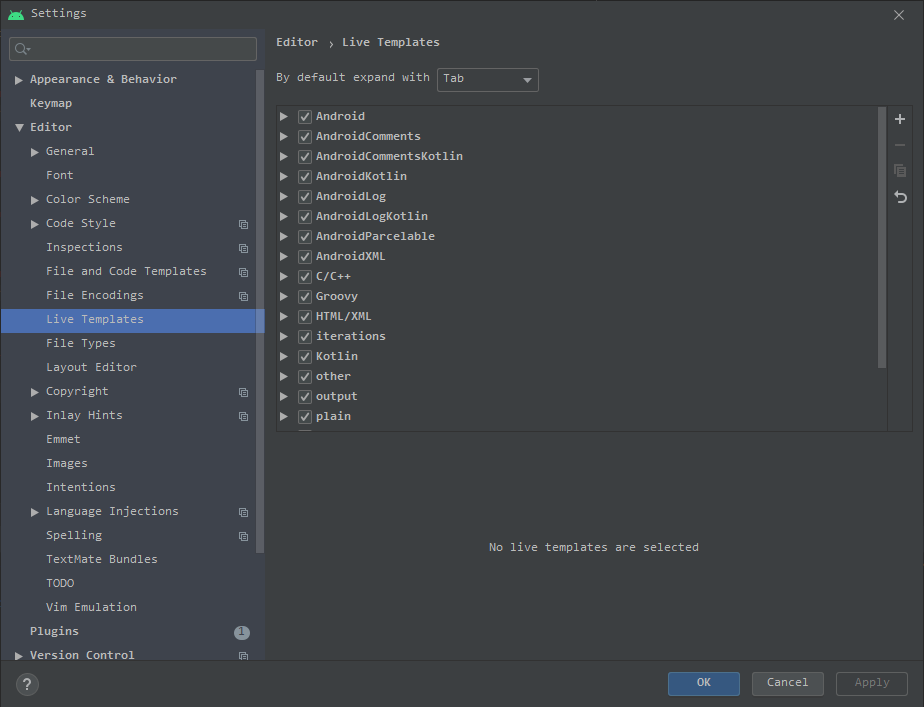Click the Remove template icon
This screenshot has width=924, height=707.
pos(899,145)
